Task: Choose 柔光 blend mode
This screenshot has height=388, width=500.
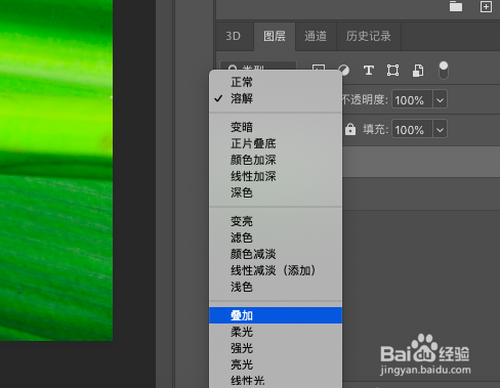Action: click(x=275, y=332)
